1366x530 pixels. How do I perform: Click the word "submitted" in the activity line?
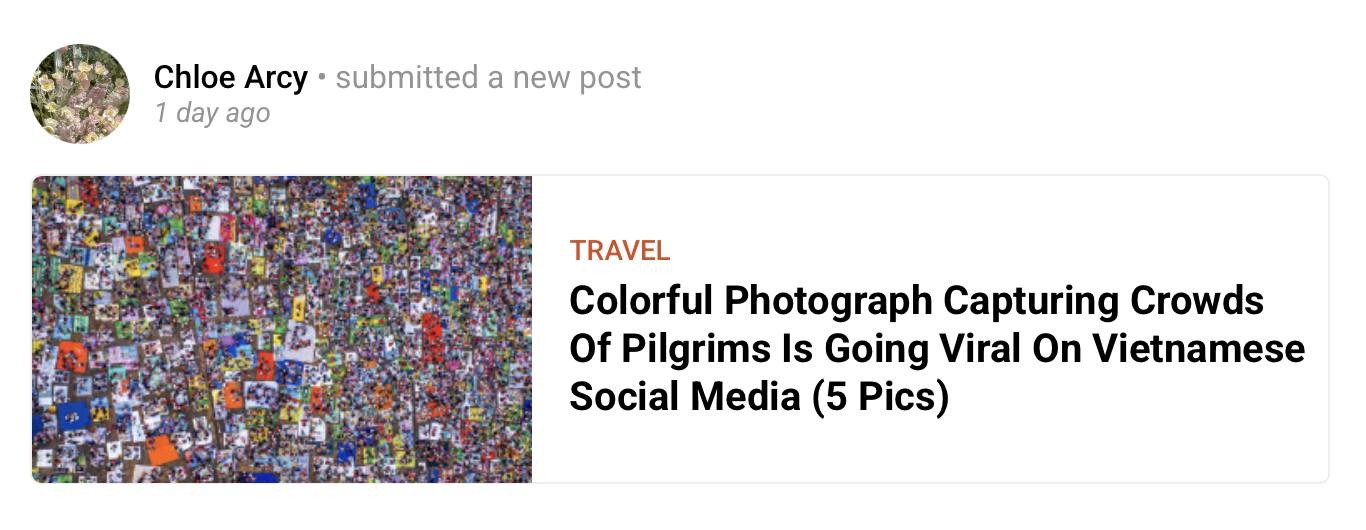[406, 77]
